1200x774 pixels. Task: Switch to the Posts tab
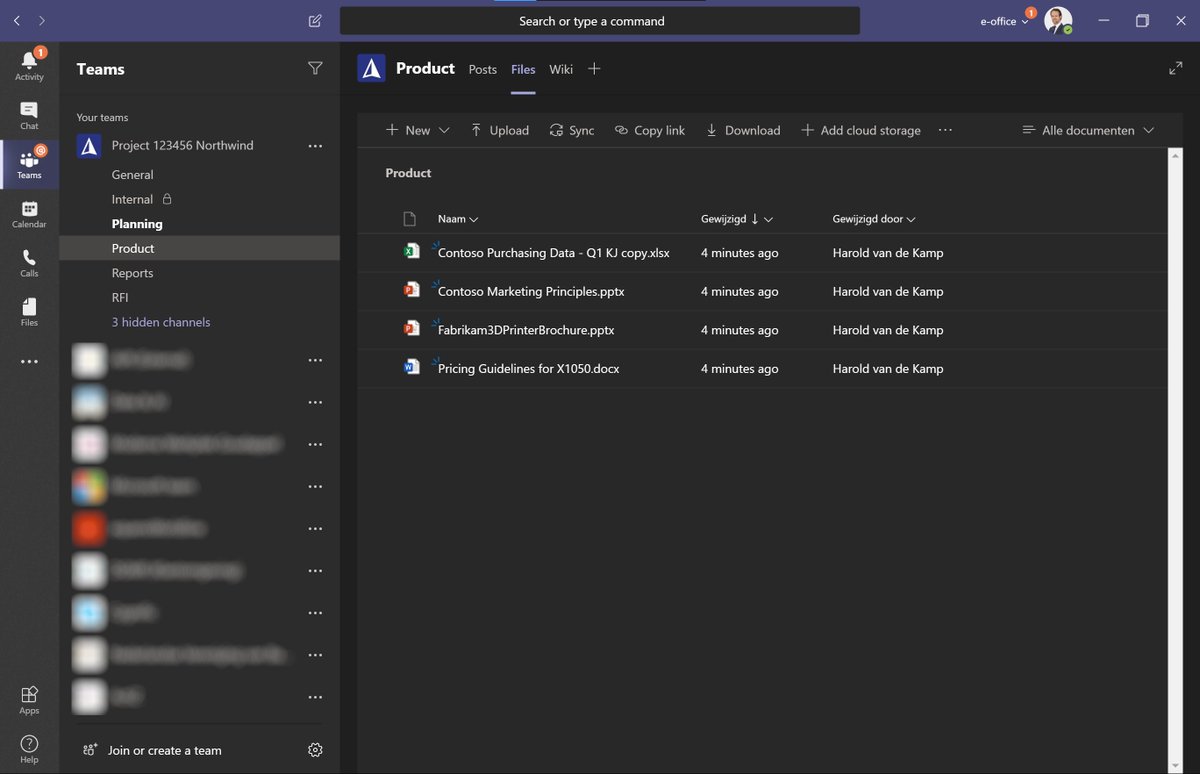tap(483, 69)
